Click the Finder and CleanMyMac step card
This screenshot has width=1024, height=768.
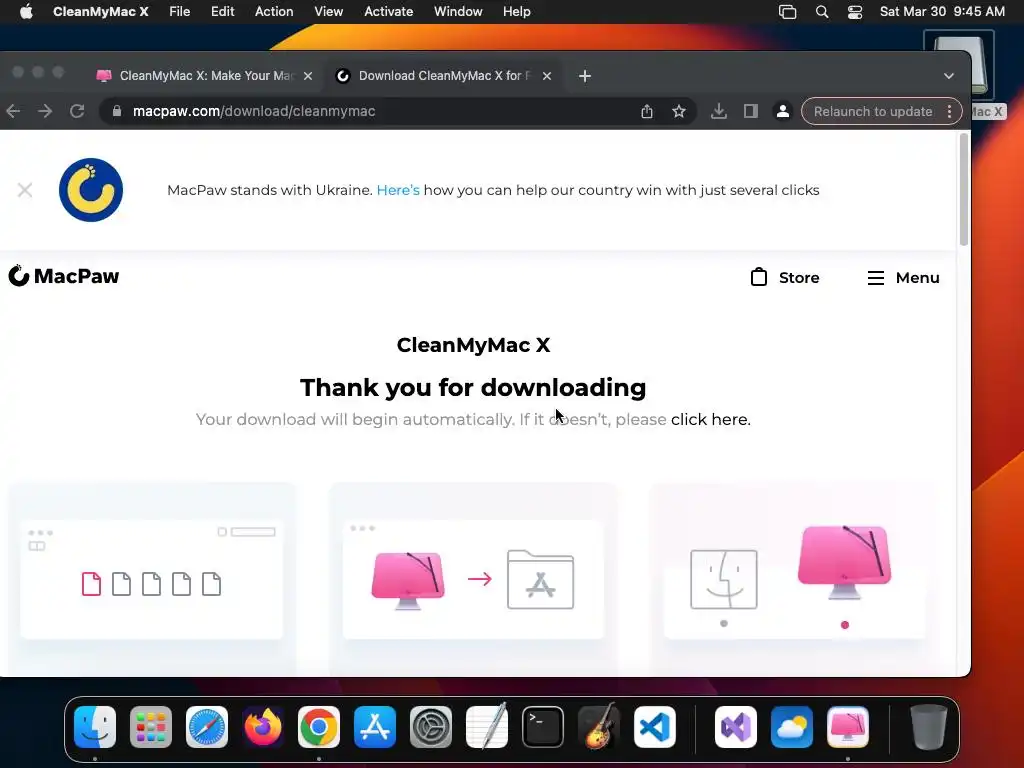pos(793,579)
